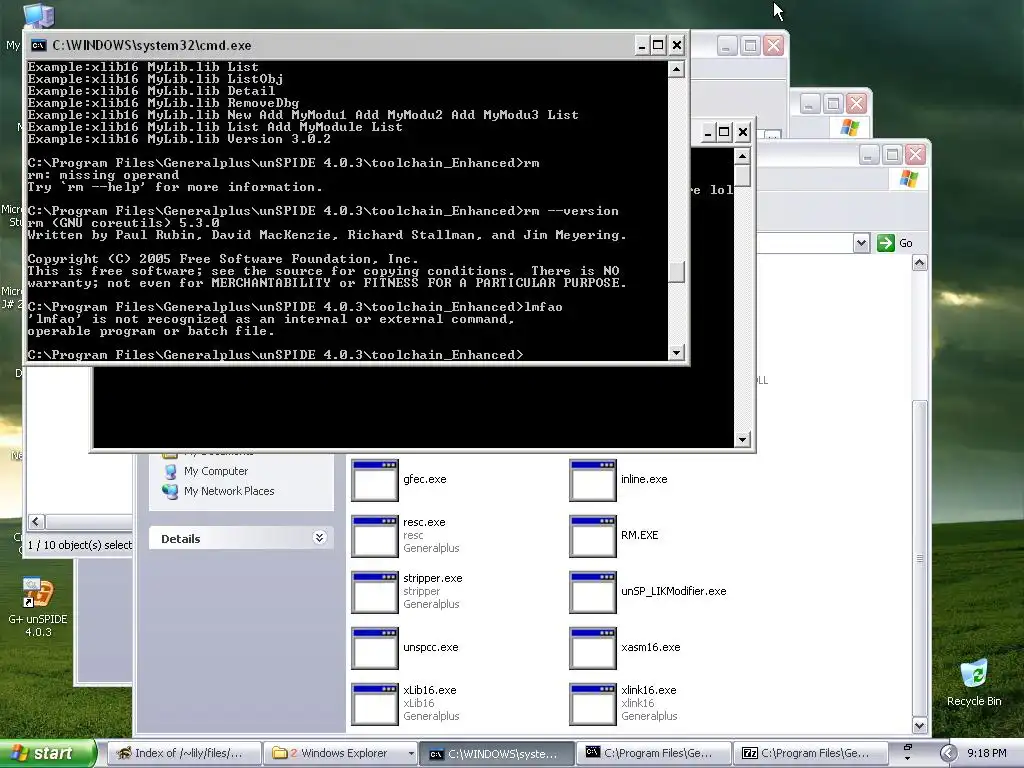This screenshot has height=768, width=1024.
Task: Click the My Network Places sidebar icon
Action: pos(170,491)
